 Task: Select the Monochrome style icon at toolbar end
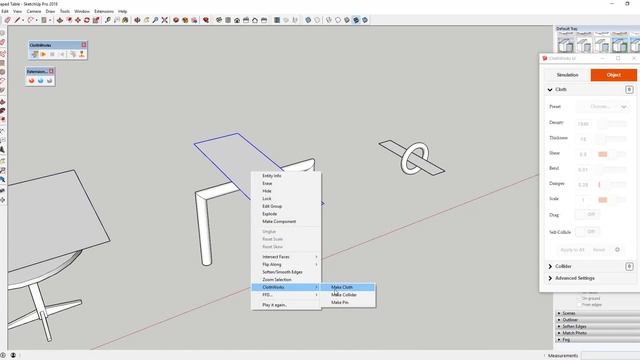click(365, 20)
